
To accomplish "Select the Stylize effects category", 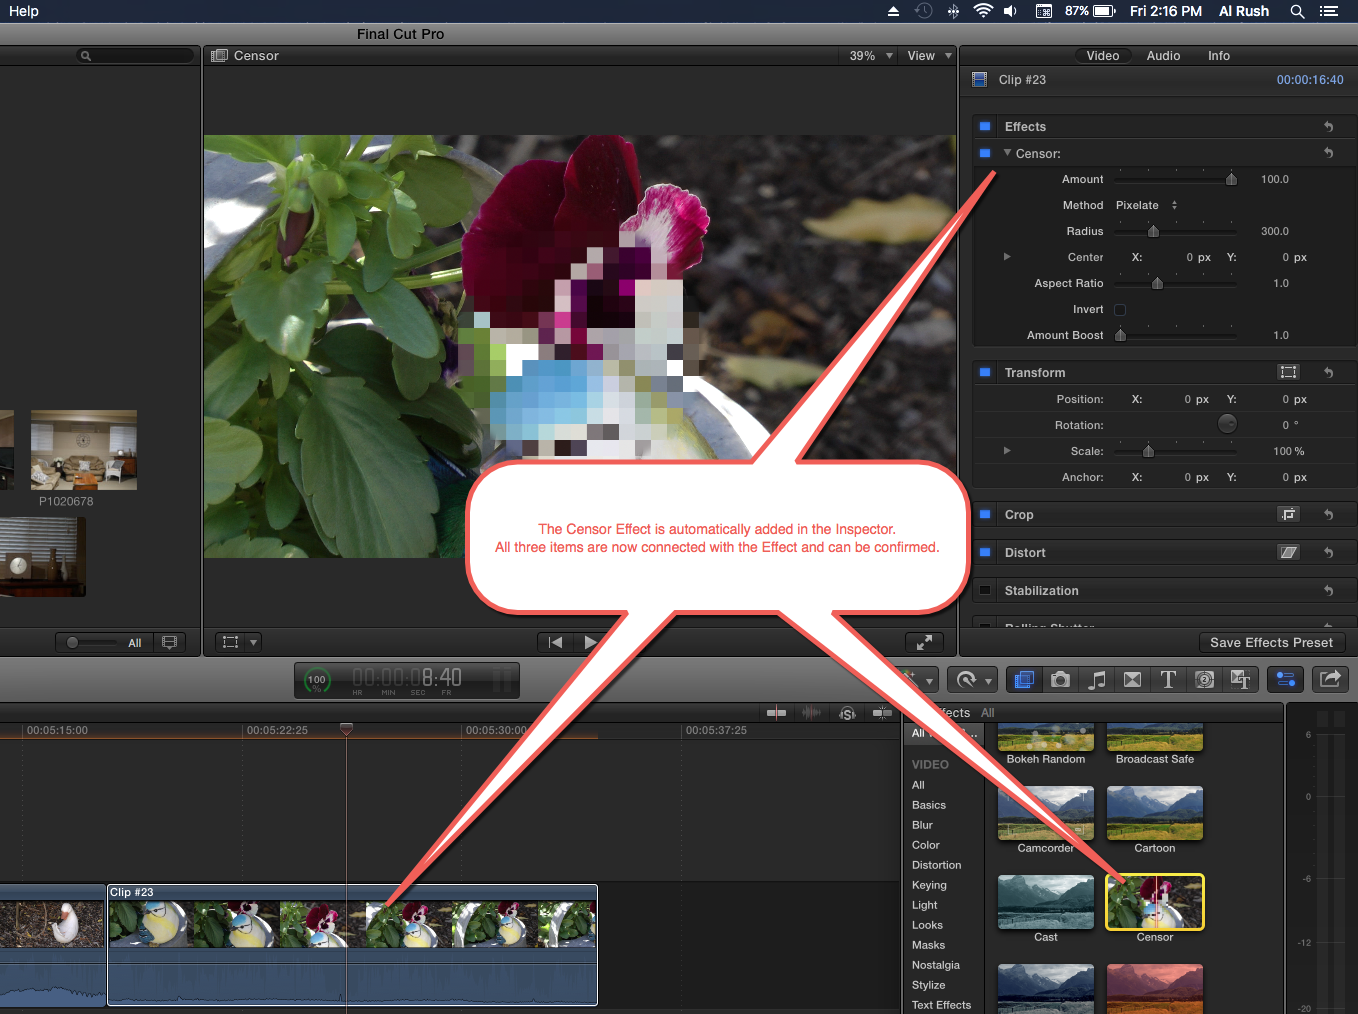I will pyautogui.click(x=928, y=985).
